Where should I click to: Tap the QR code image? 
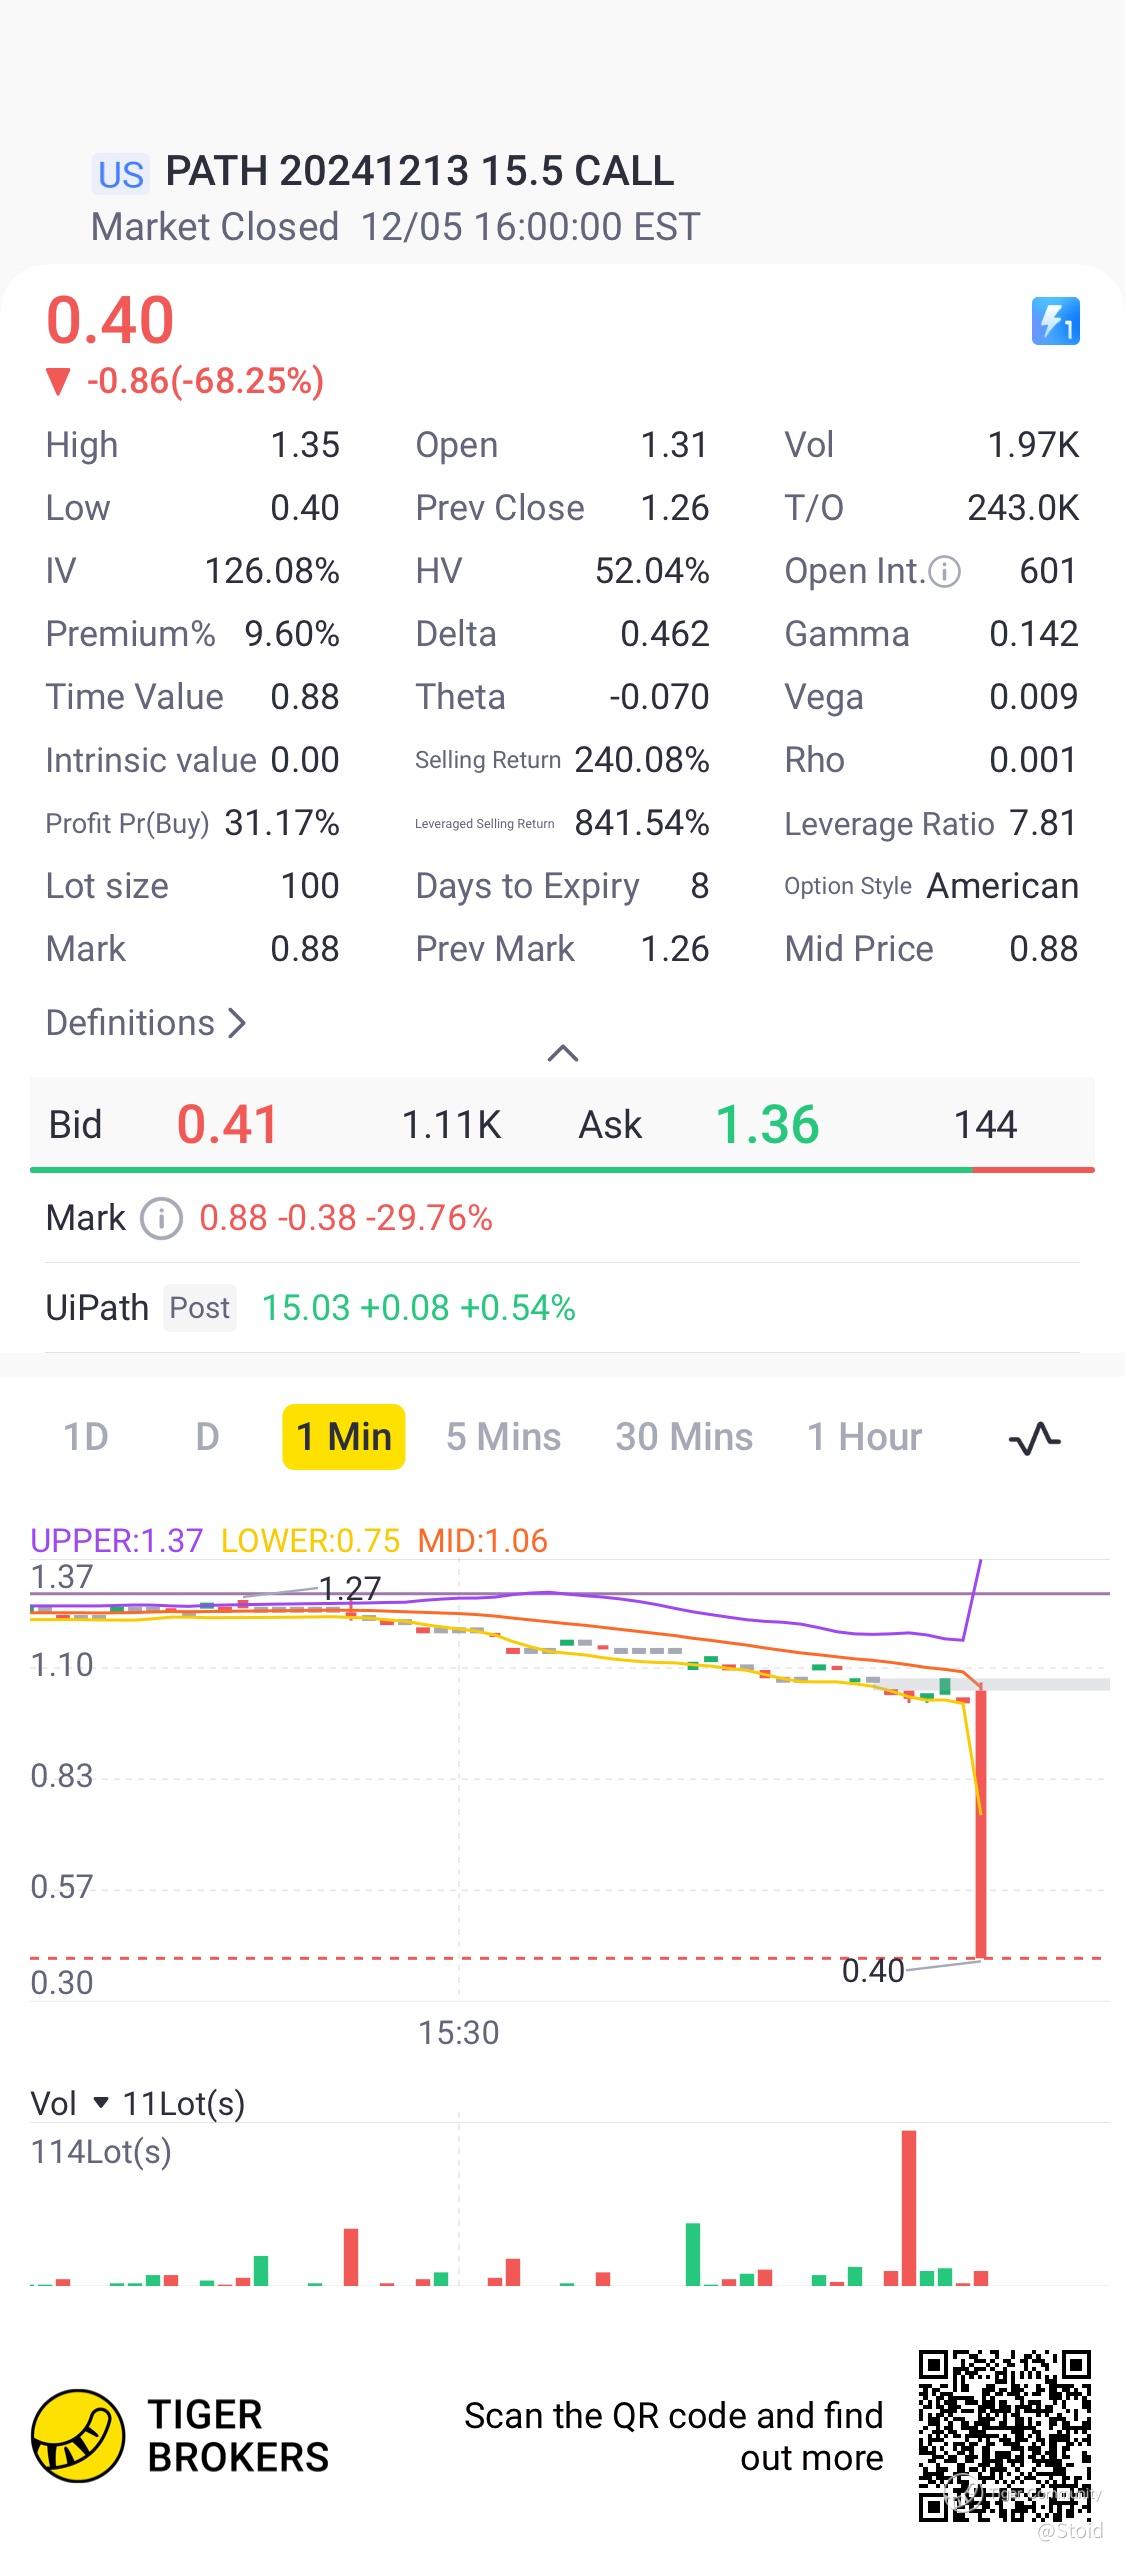(x=1004, y=2435)
